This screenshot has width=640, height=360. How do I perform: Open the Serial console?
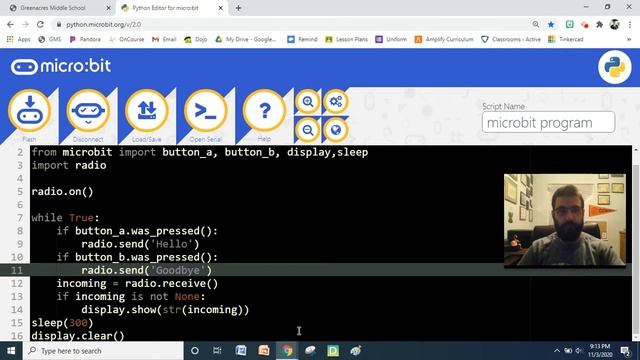206,111
